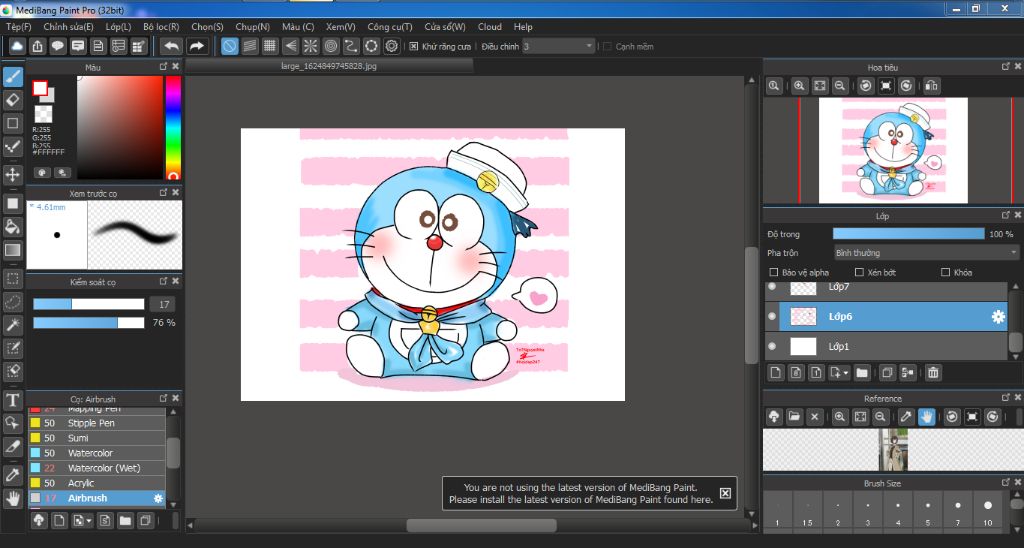Image resolution: width=1024 pixels, height=548 pixels.
Task: Flip the Navigator view horizontally
Action: (932, 86)
